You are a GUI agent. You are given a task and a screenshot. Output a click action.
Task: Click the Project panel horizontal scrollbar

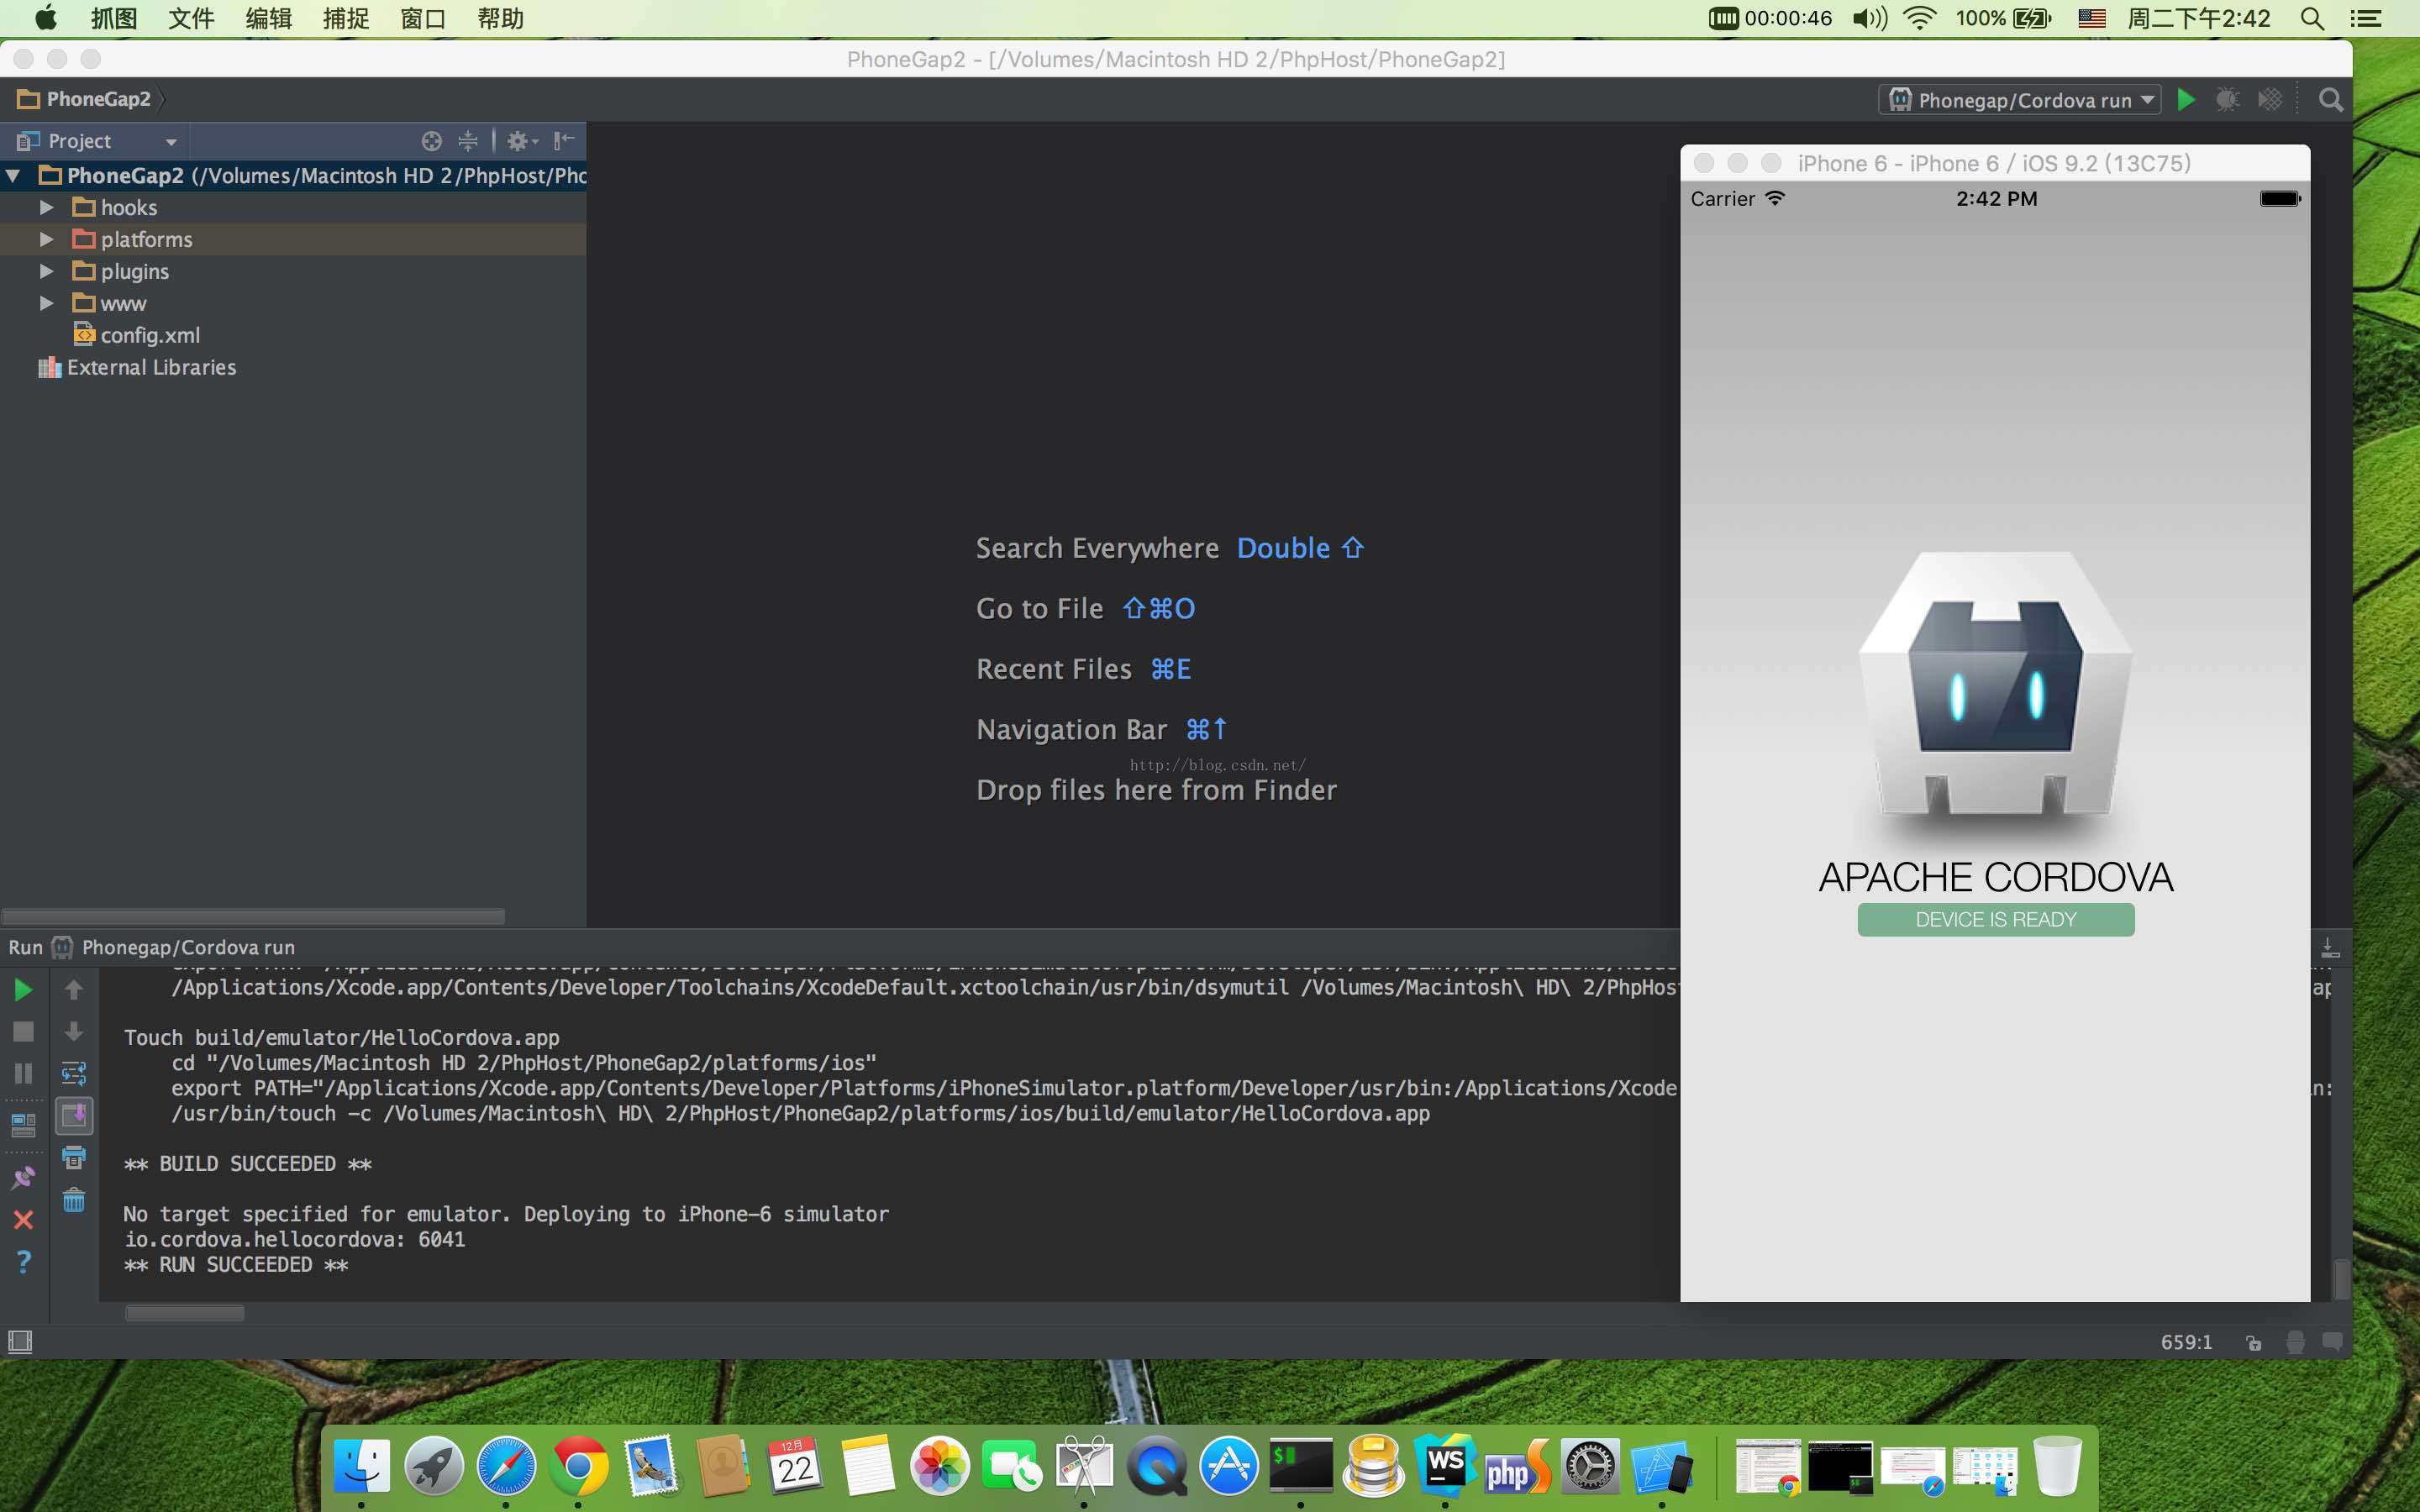[253, 916]
